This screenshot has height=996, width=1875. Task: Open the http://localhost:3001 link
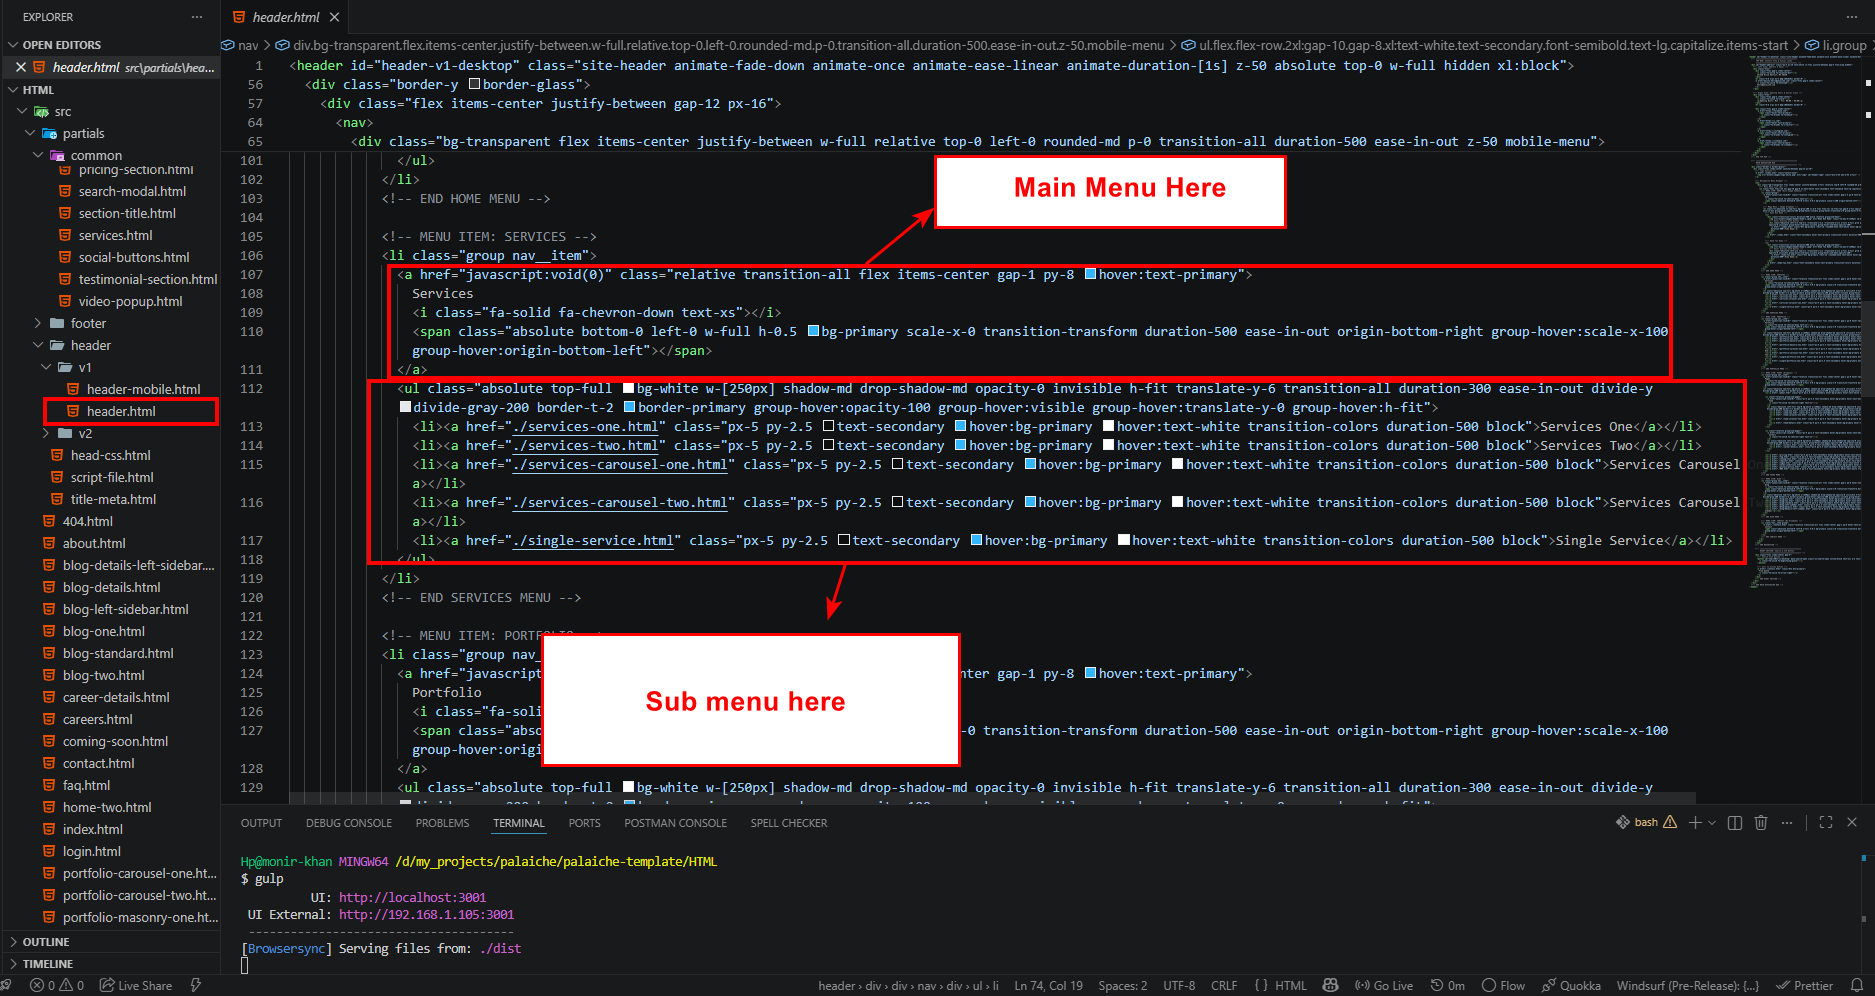point(412,897)
